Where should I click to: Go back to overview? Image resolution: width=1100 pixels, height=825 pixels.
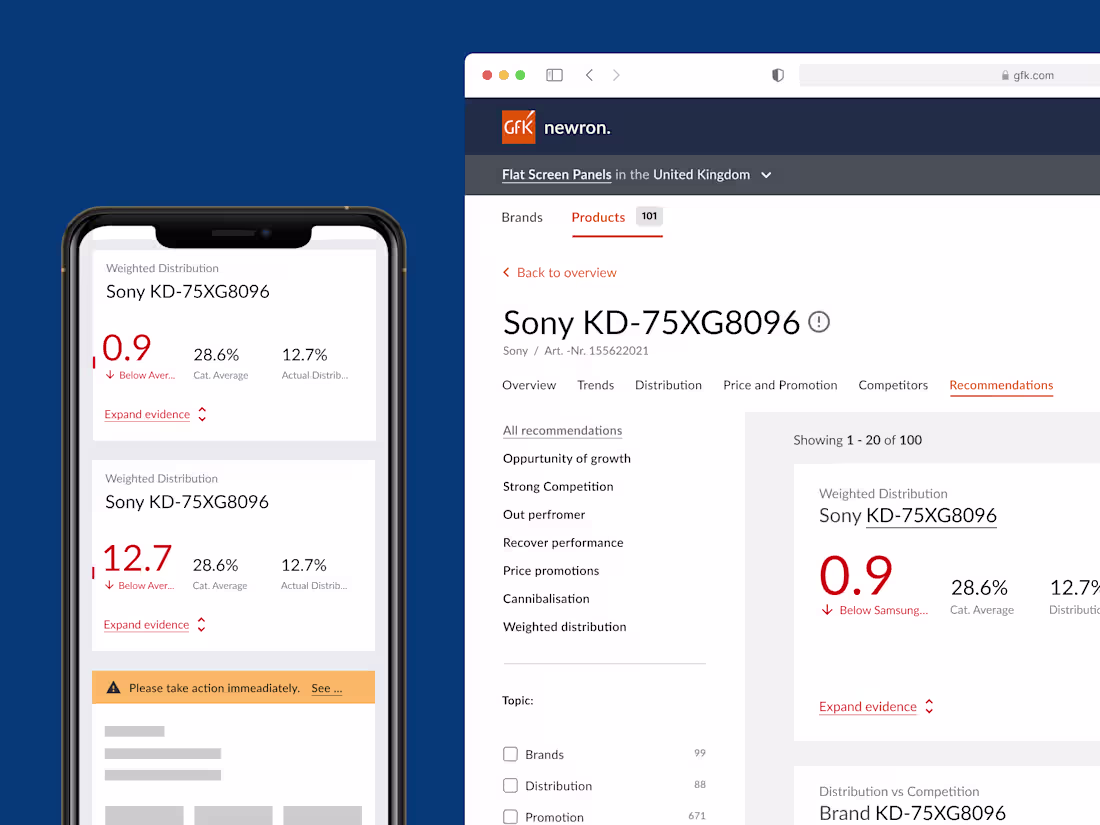point(560,273)
